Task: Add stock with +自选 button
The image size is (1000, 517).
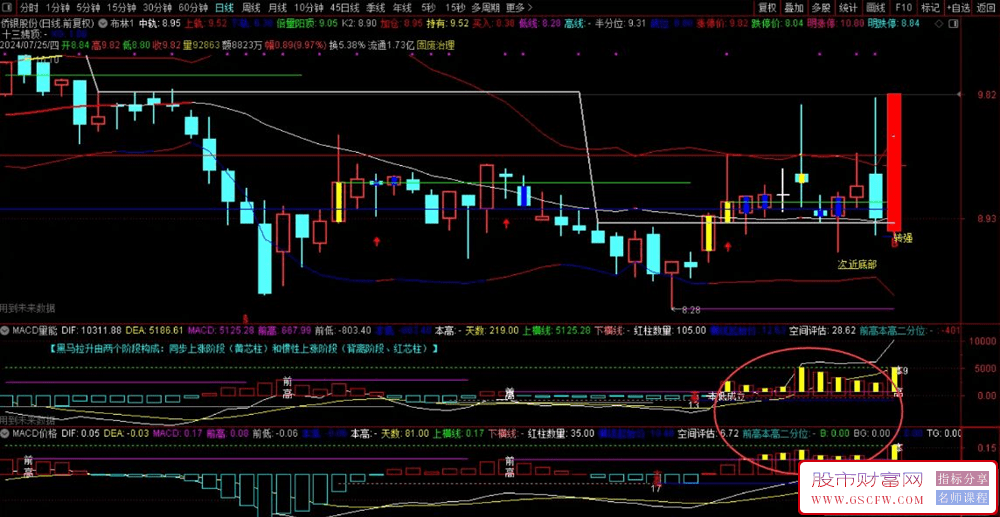Action: click(x=958, y=8)
